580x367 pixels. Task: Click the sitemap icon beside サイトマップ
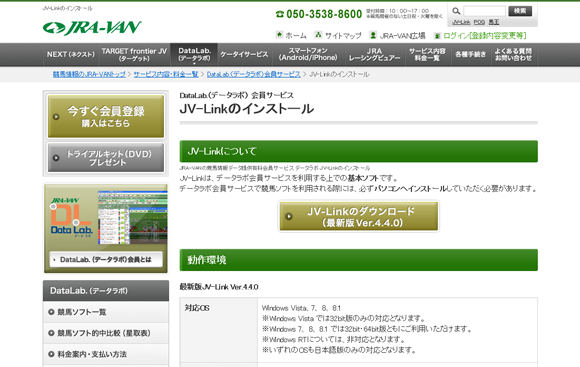pyautogui.click(x=318, y=35)
